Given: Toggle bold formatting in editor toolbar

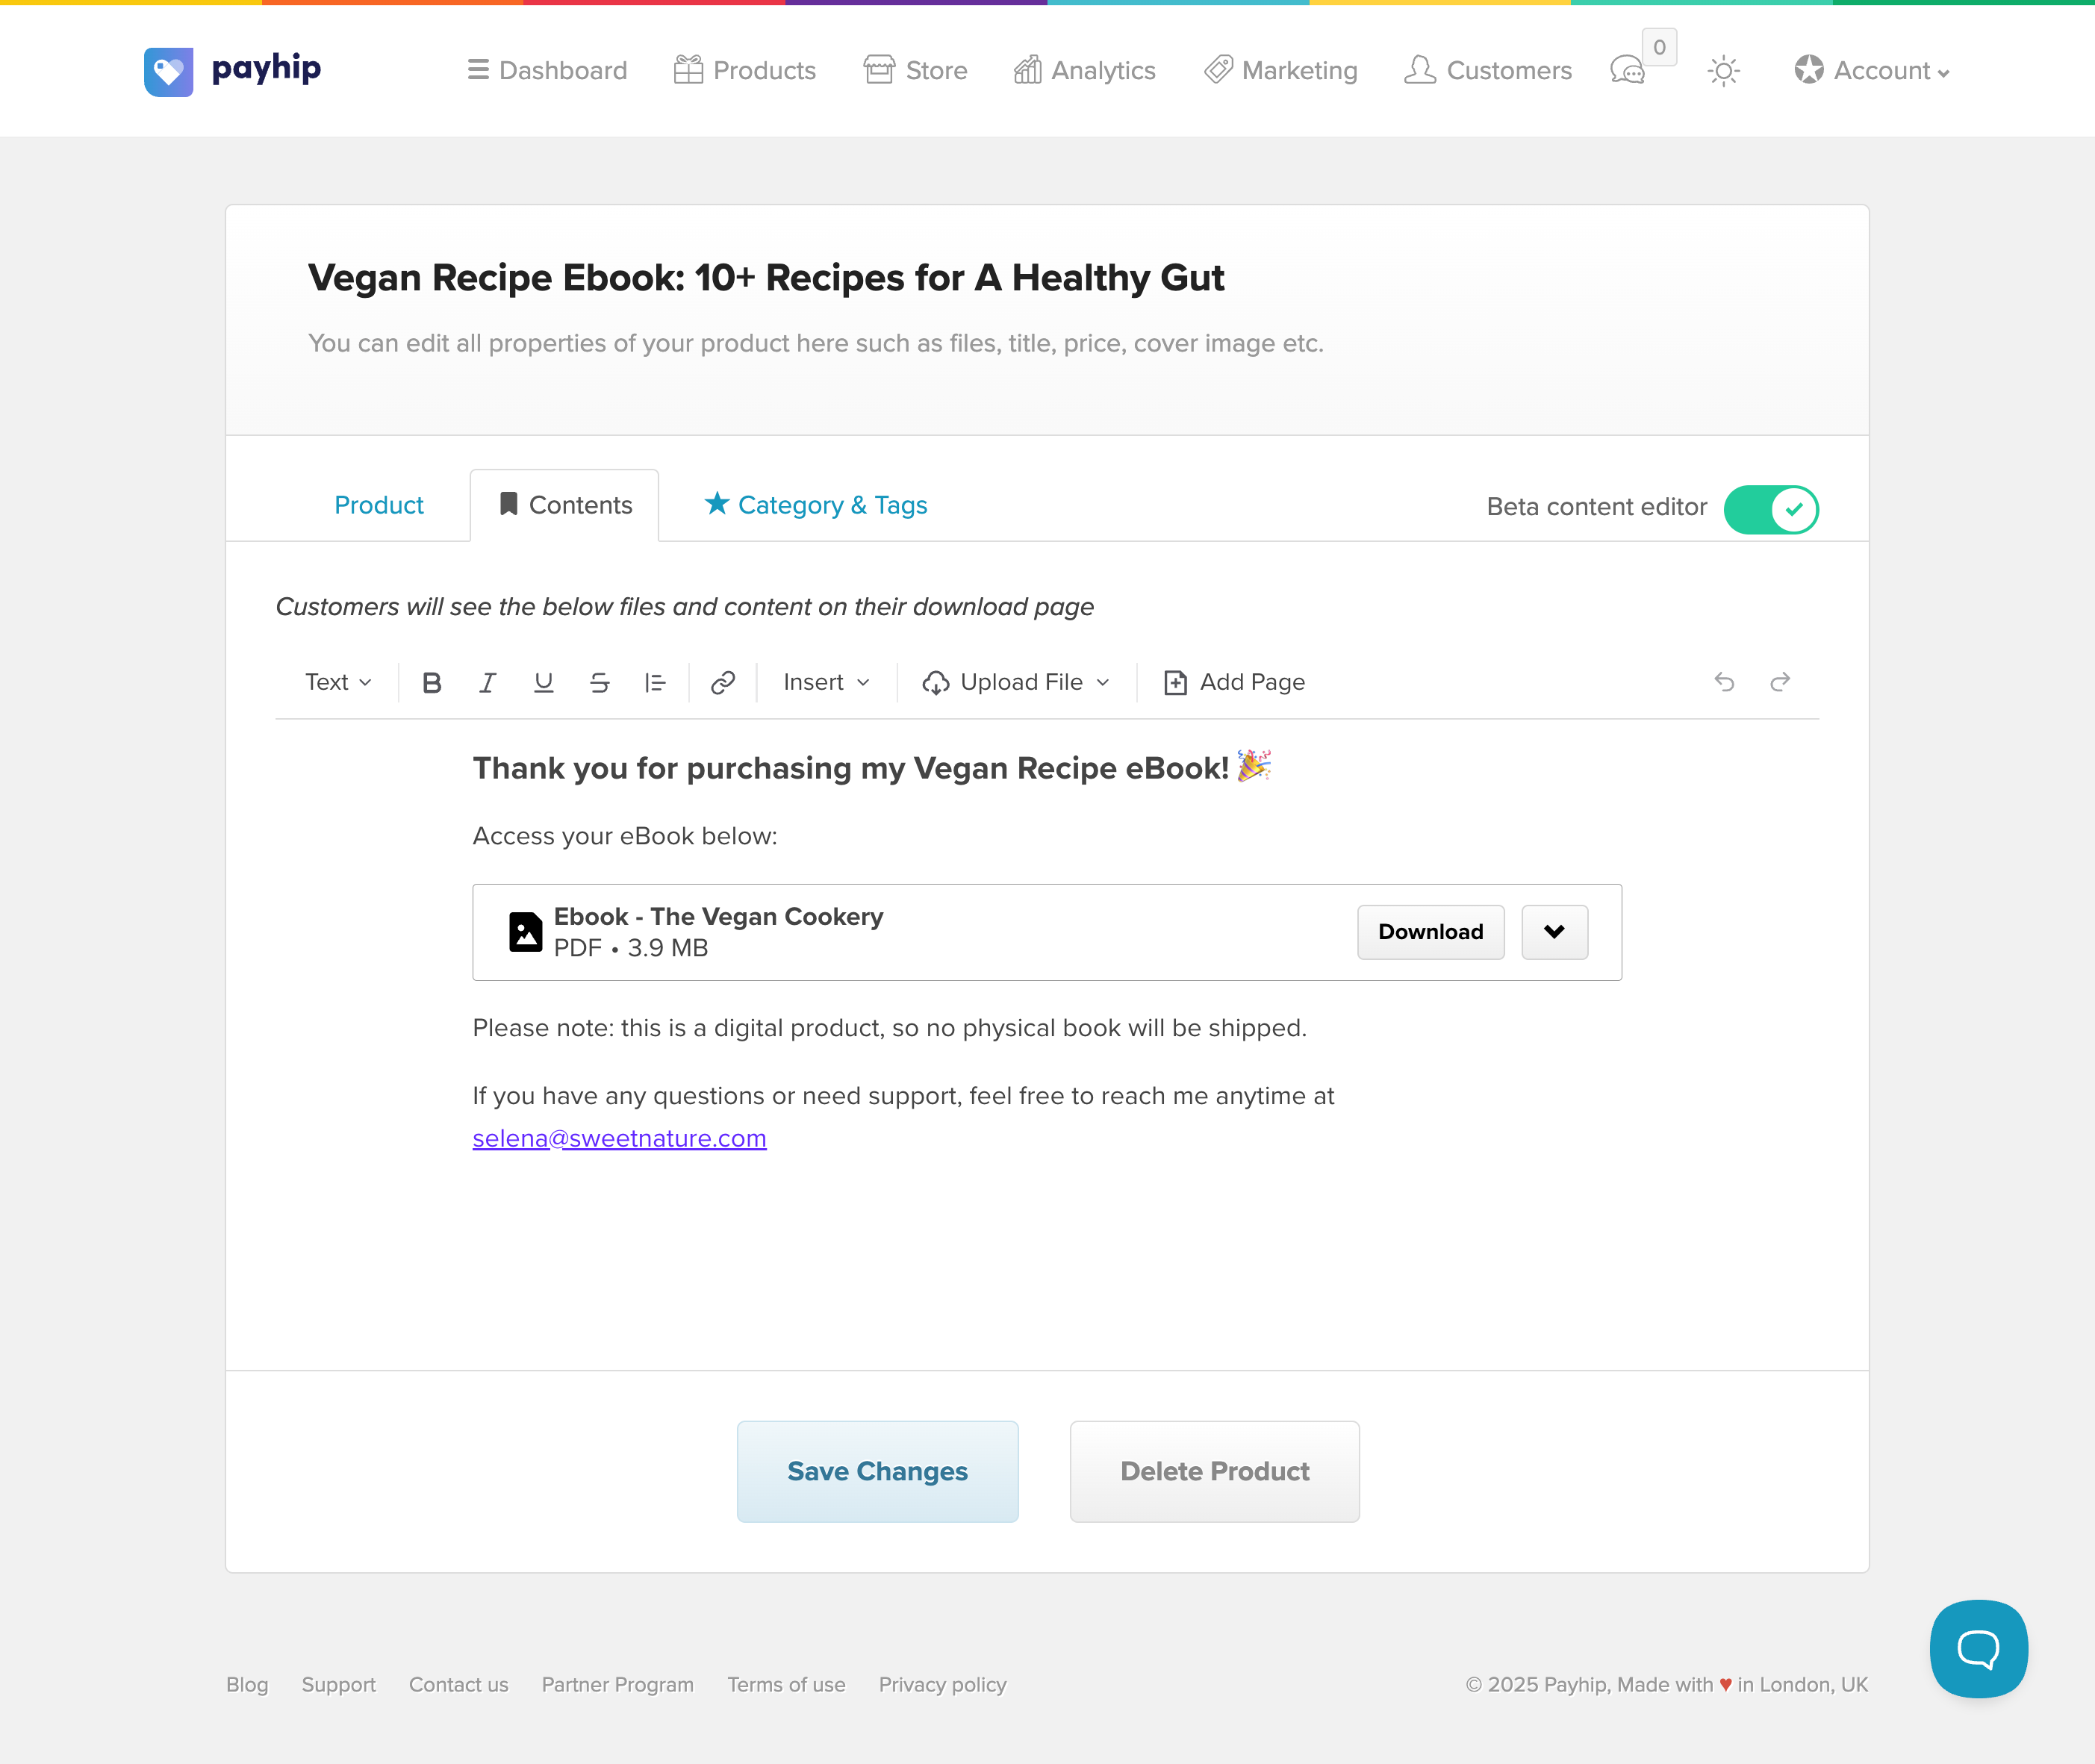Looking at the screenshot, I should click(432, 682).
